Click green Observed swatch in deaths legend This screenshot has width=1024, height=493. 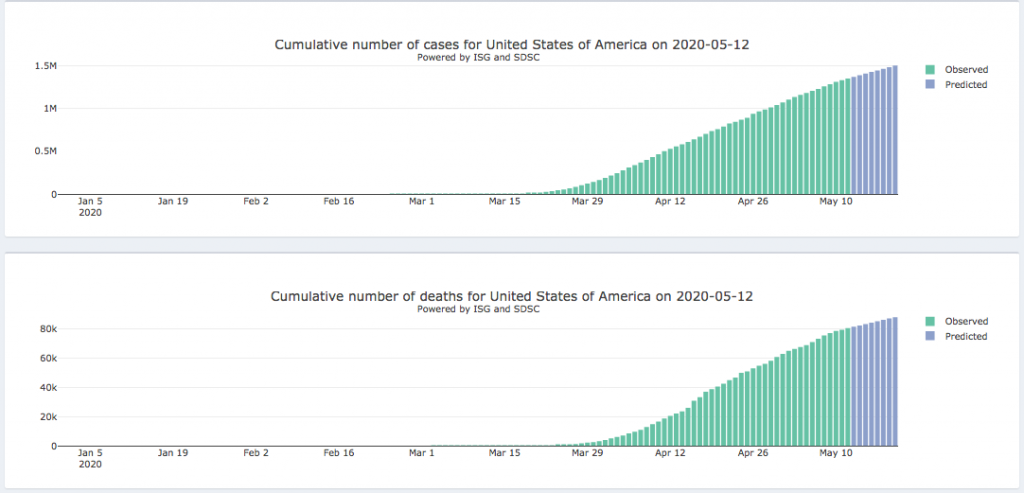(x=930, y=321)
